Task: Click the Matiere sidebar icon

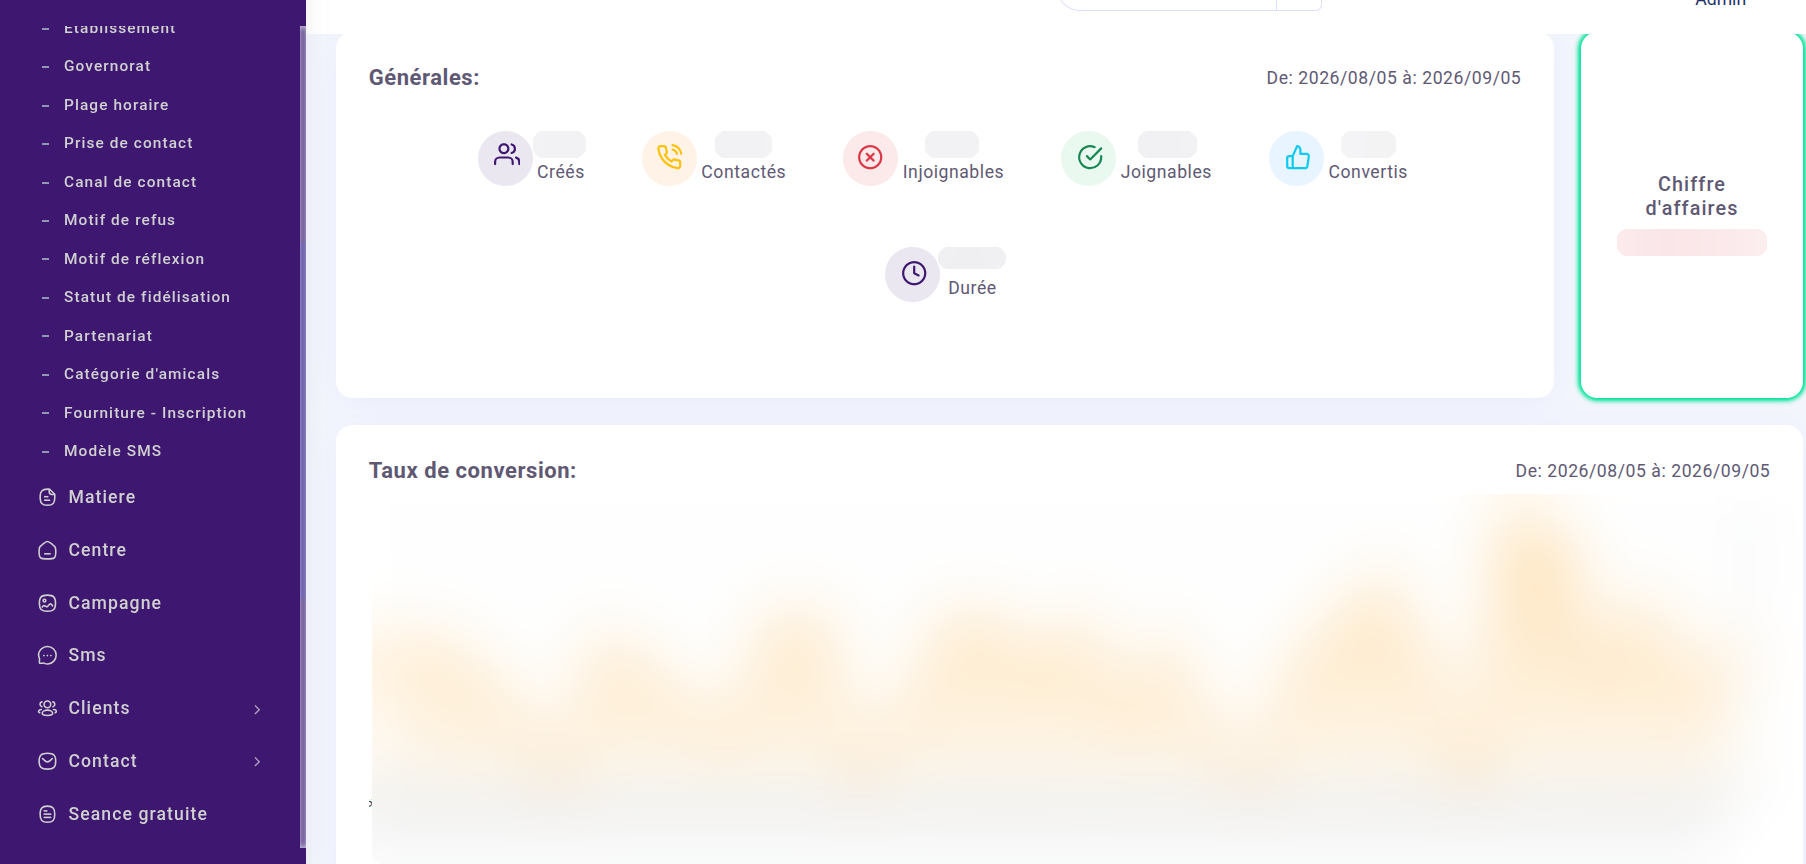Action: pos(47,497)
